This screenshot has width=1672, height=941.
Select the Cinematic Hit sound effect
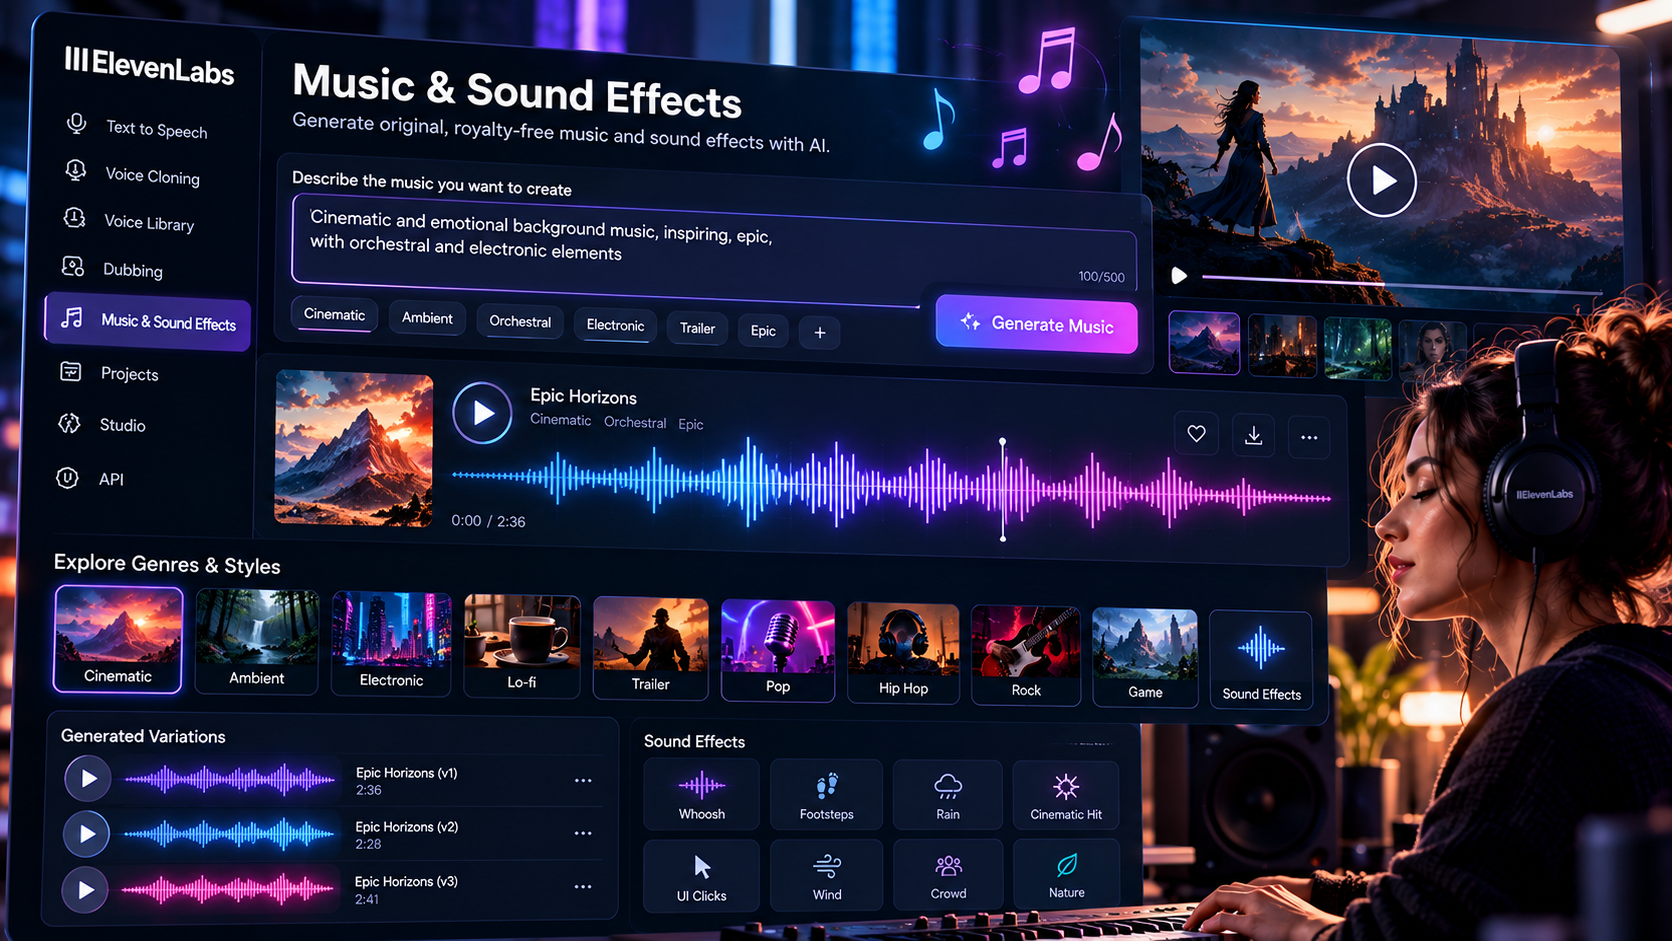coord(1066,794)
